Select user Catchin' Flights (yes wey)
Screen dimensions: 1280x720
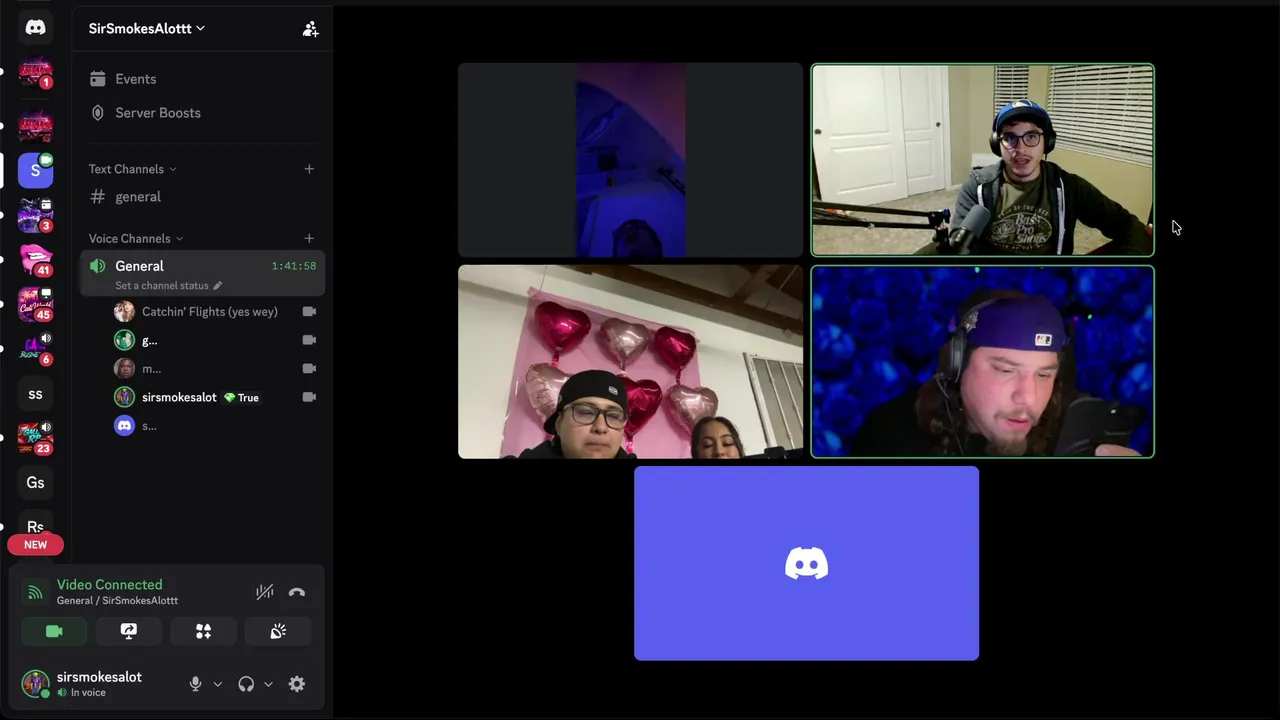210,312
